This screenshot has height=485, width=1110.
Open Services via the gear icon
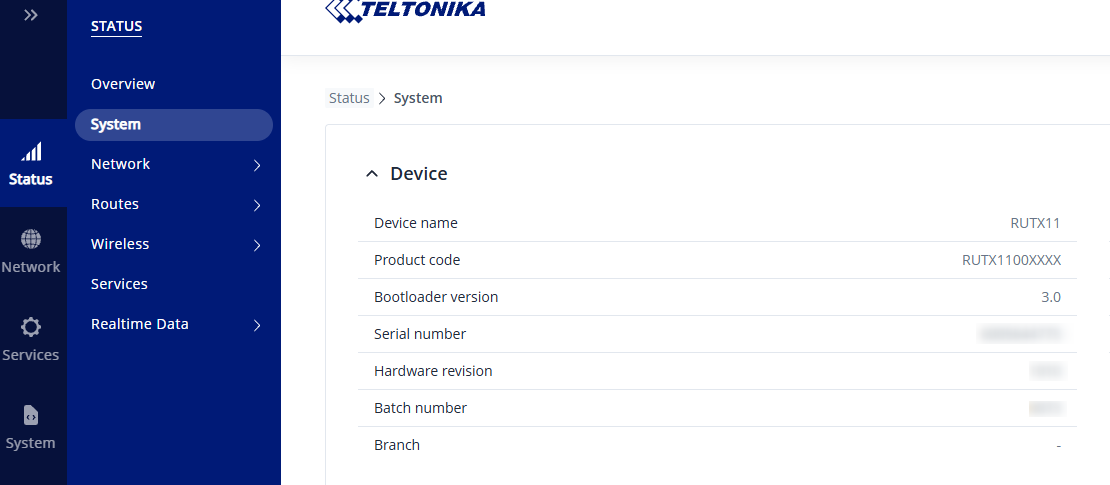point(31,327)
